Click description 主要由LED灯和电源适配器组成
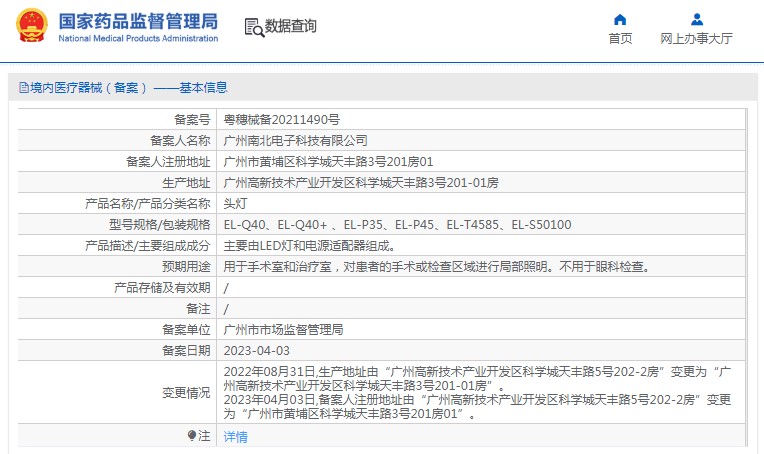Image resolution: width=764 pixels, height=454 pixels. pyautogui.click(x=309, y=246)
